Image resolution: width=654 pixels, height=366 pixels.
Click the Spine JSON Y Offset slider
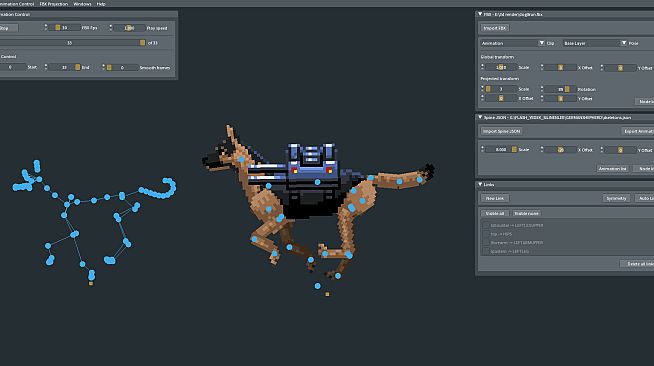(x=620, y=149)
